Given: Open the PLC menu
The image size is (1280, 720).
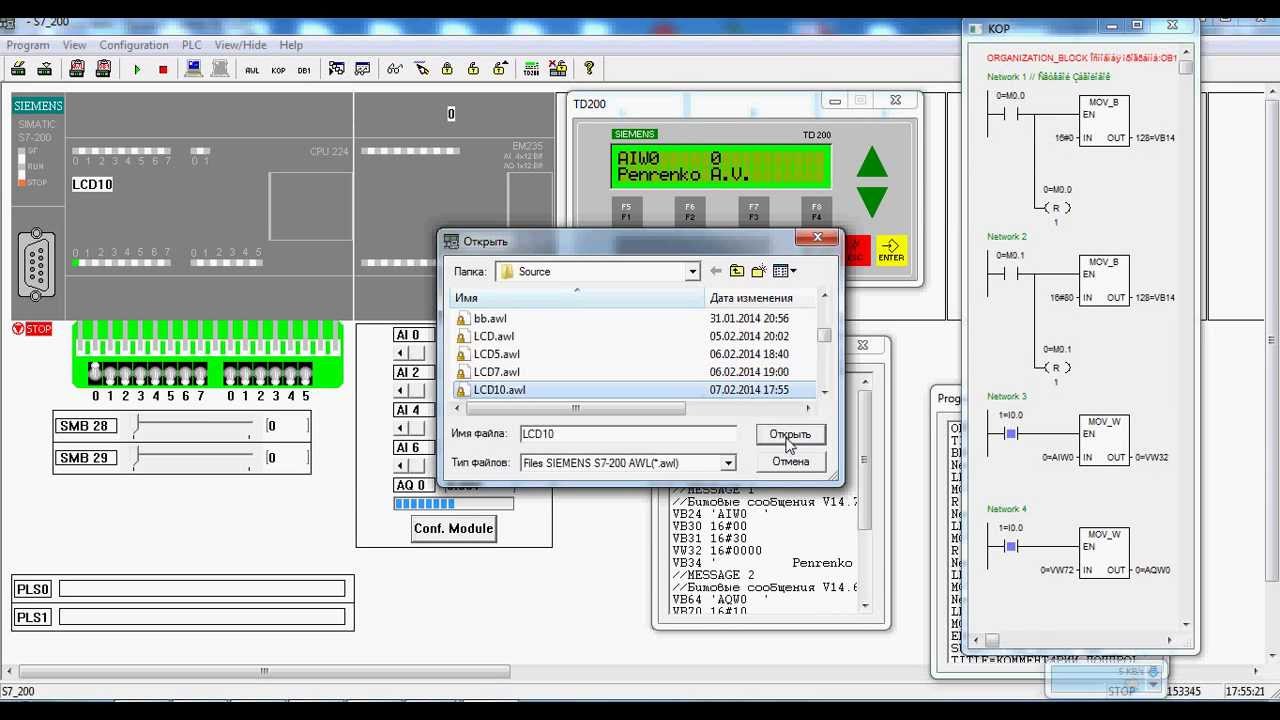Looking at the screenshot, I should click(192, 45).
